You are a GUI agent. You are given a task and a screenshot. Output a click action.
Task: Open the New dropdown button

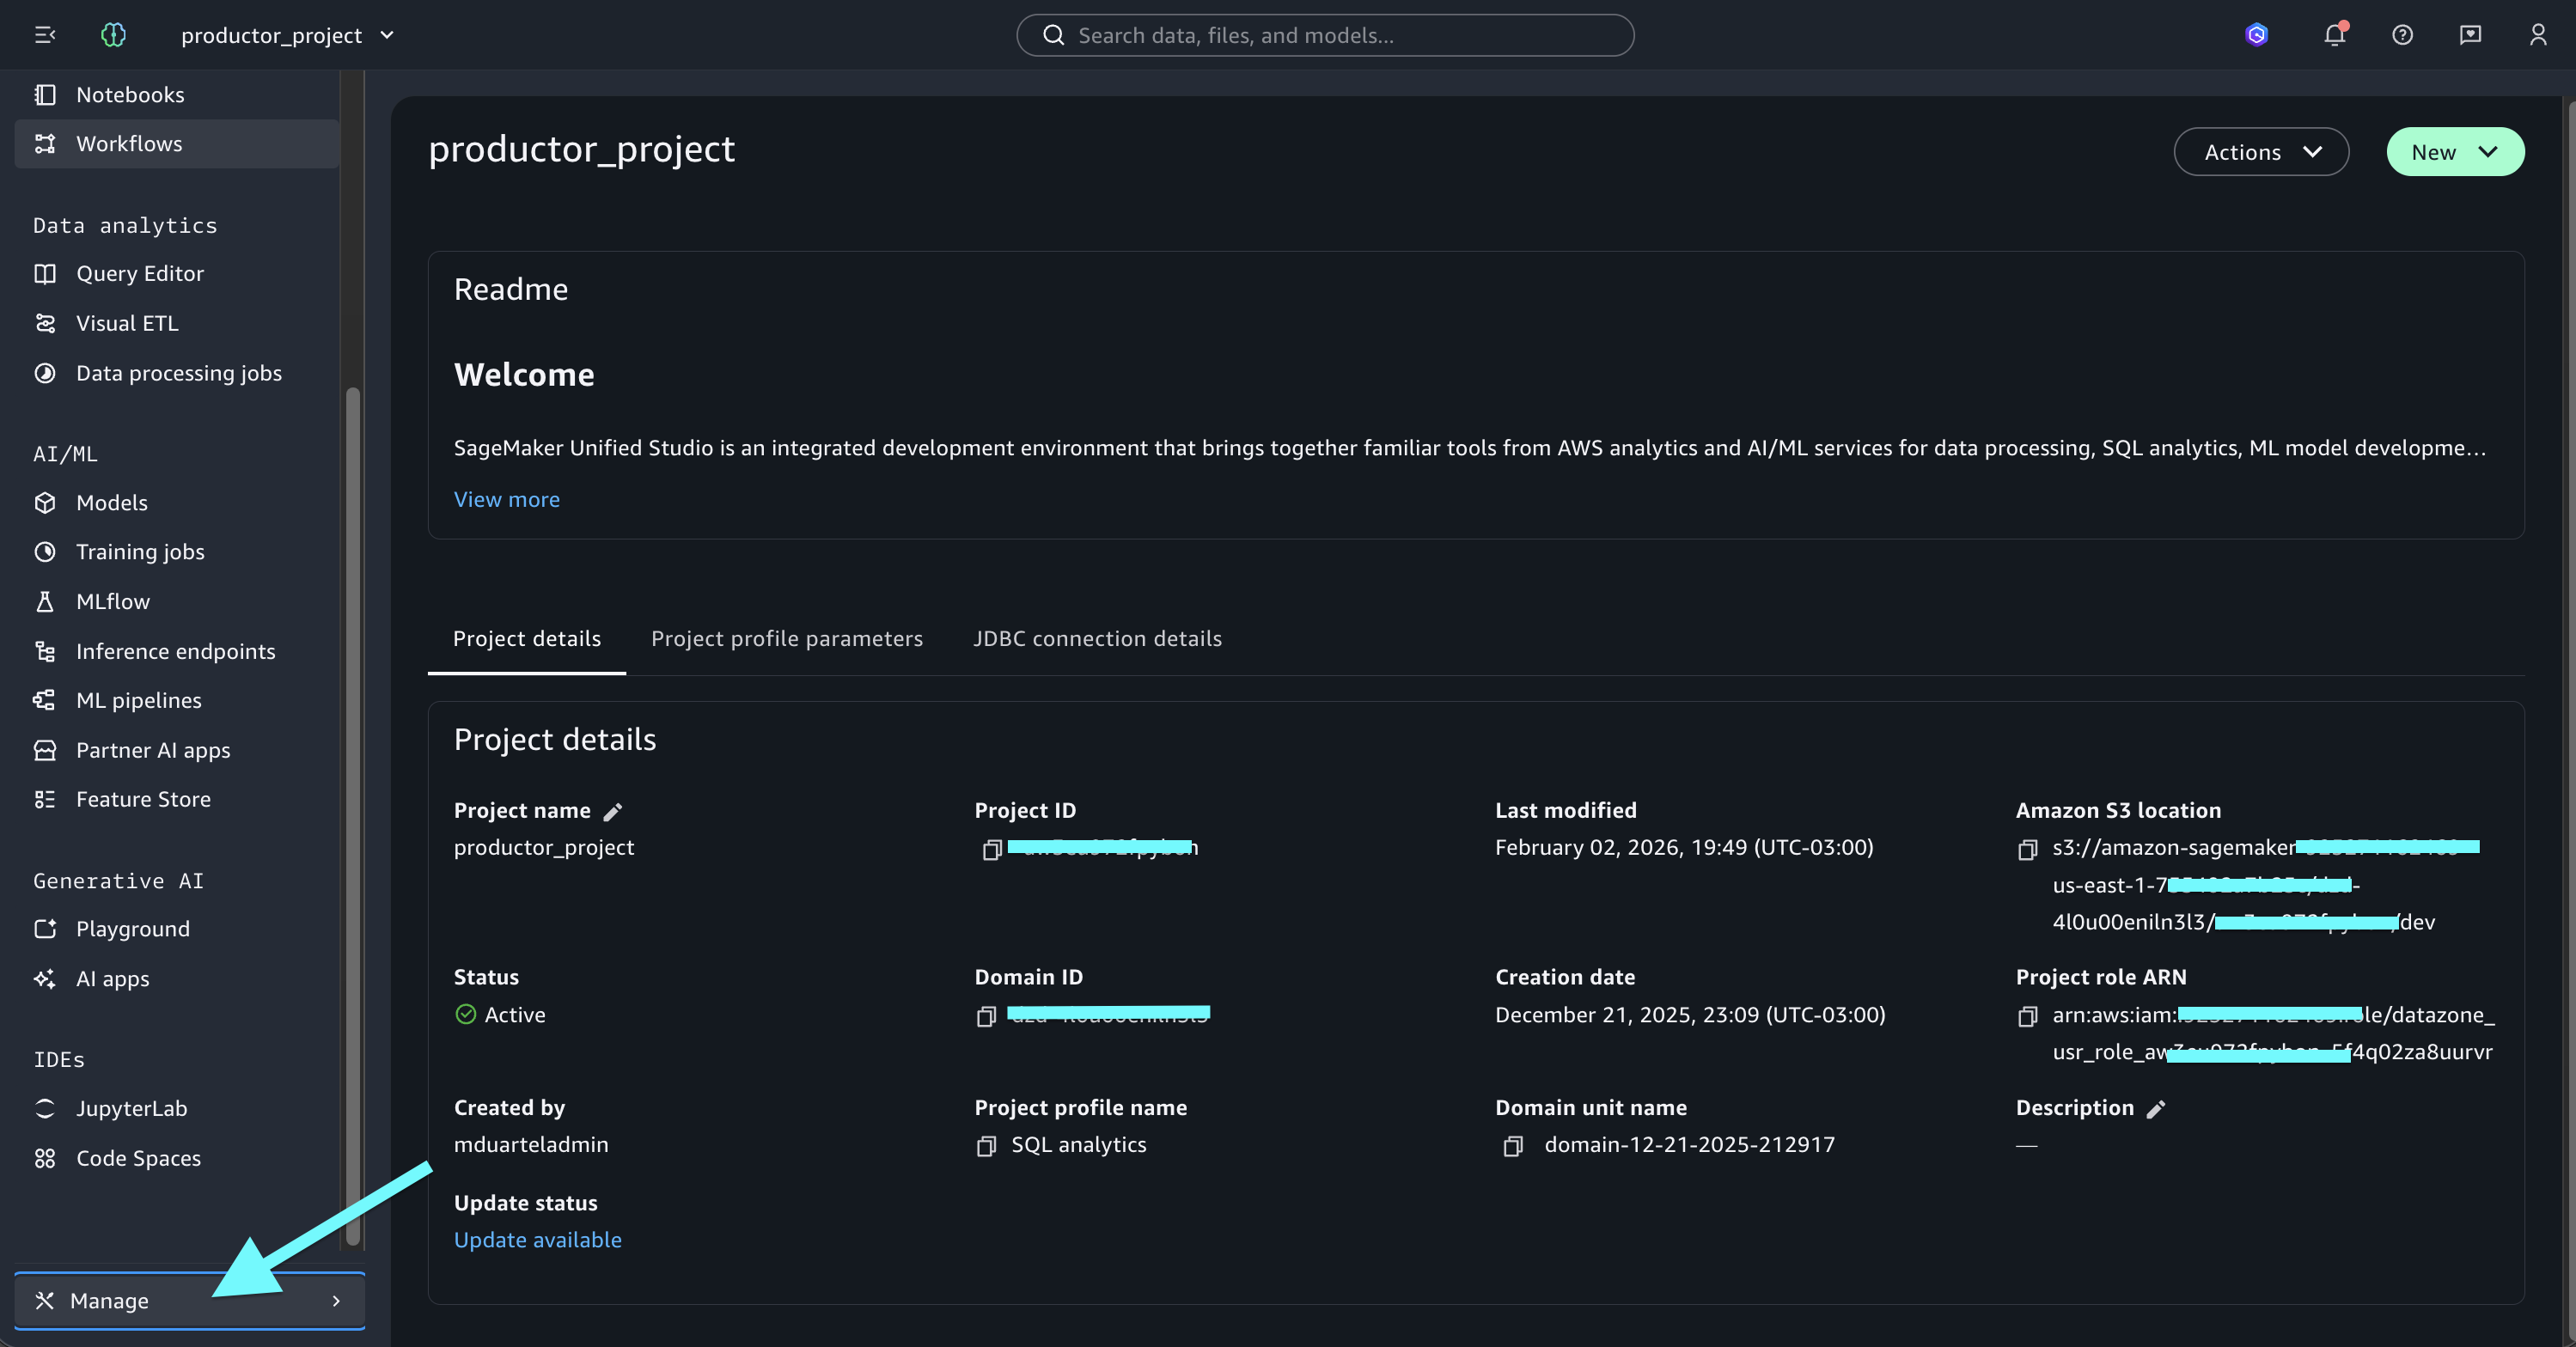(2455, 152)
